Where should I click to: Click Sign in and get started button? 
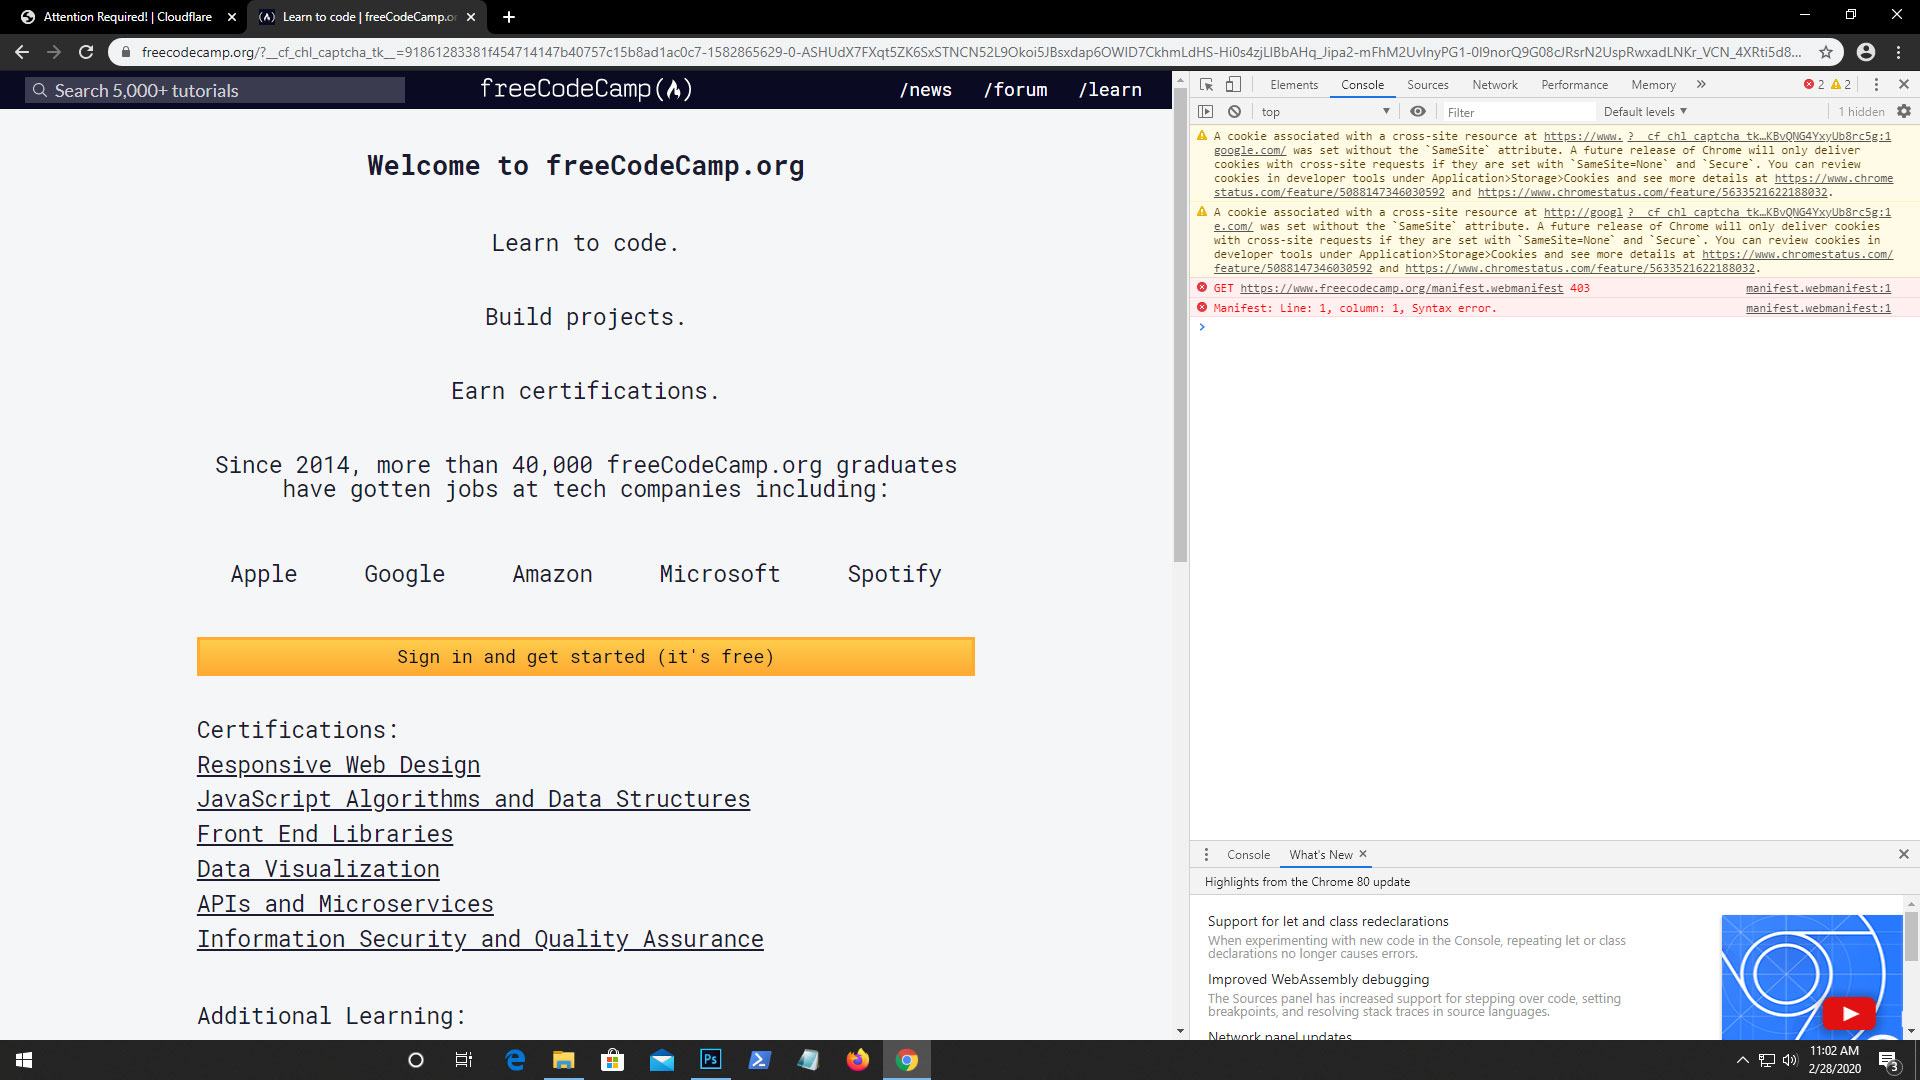[x=585, y=657]
